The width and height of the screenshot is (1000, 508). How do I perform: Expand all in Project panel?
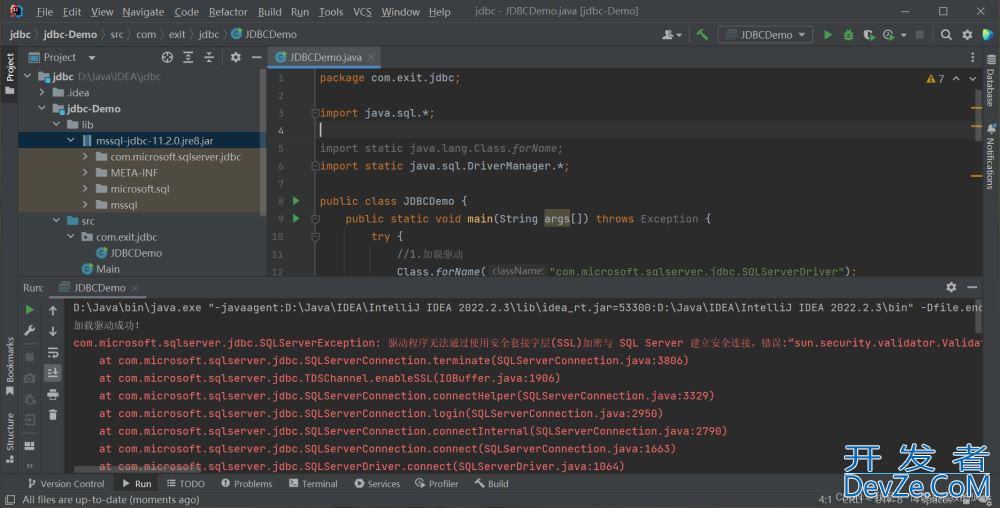(188, 57)
